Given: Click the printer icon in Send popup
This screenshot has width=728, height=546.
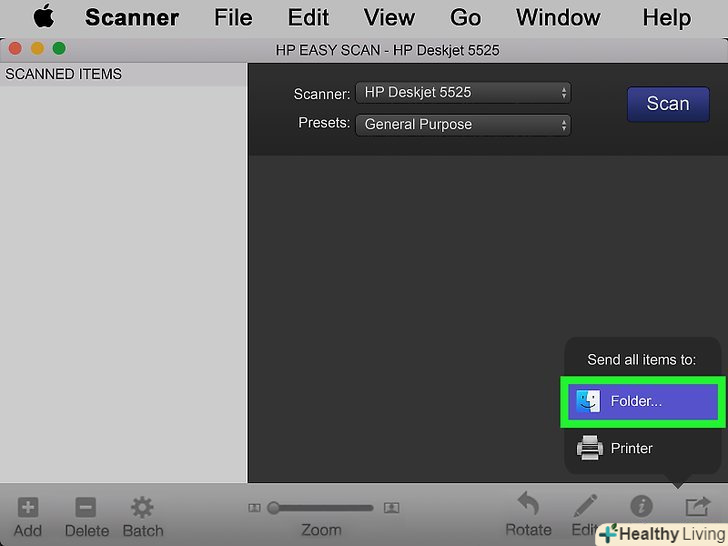Looking at the screenshot, I should pos(590,448).
